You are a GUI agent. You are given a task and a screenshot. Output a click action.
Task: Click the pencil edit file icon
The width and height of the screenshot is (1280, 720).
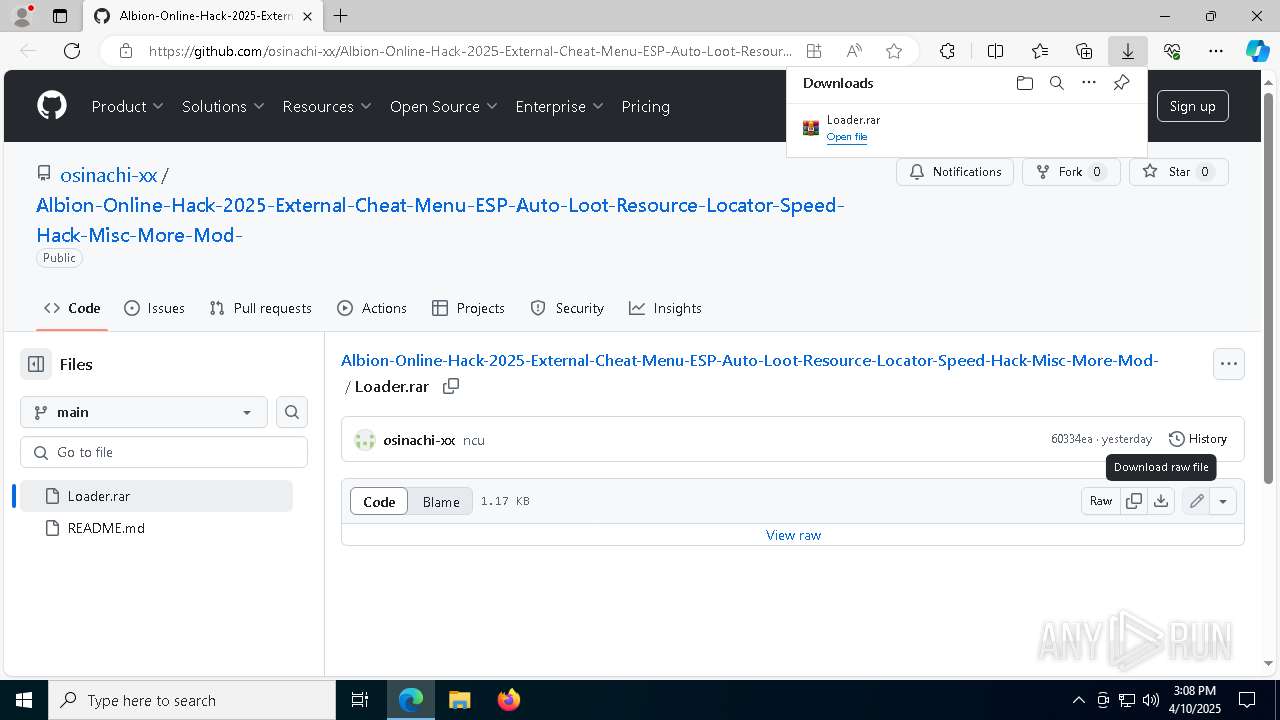[1196, 501]
